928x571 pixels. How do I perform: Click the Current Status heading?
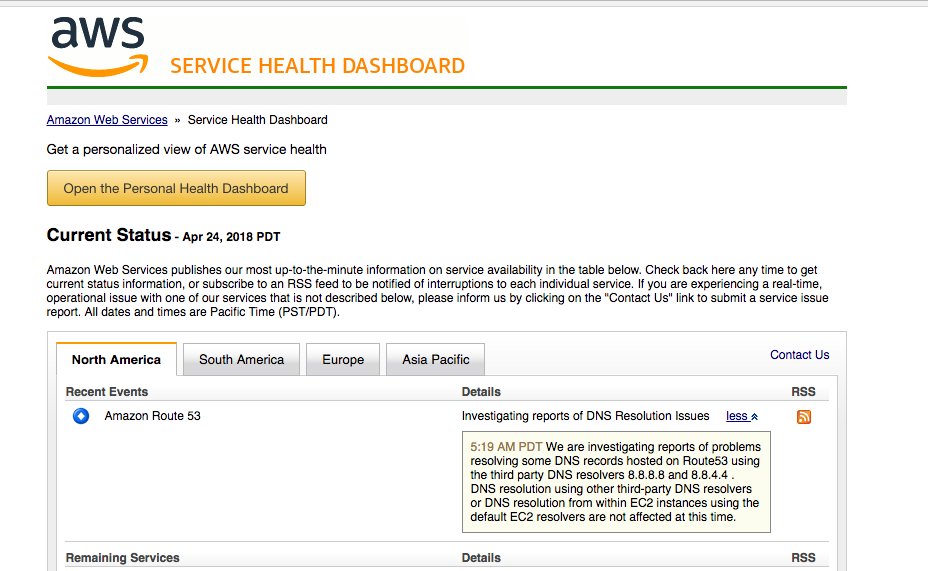coord(109,235)
